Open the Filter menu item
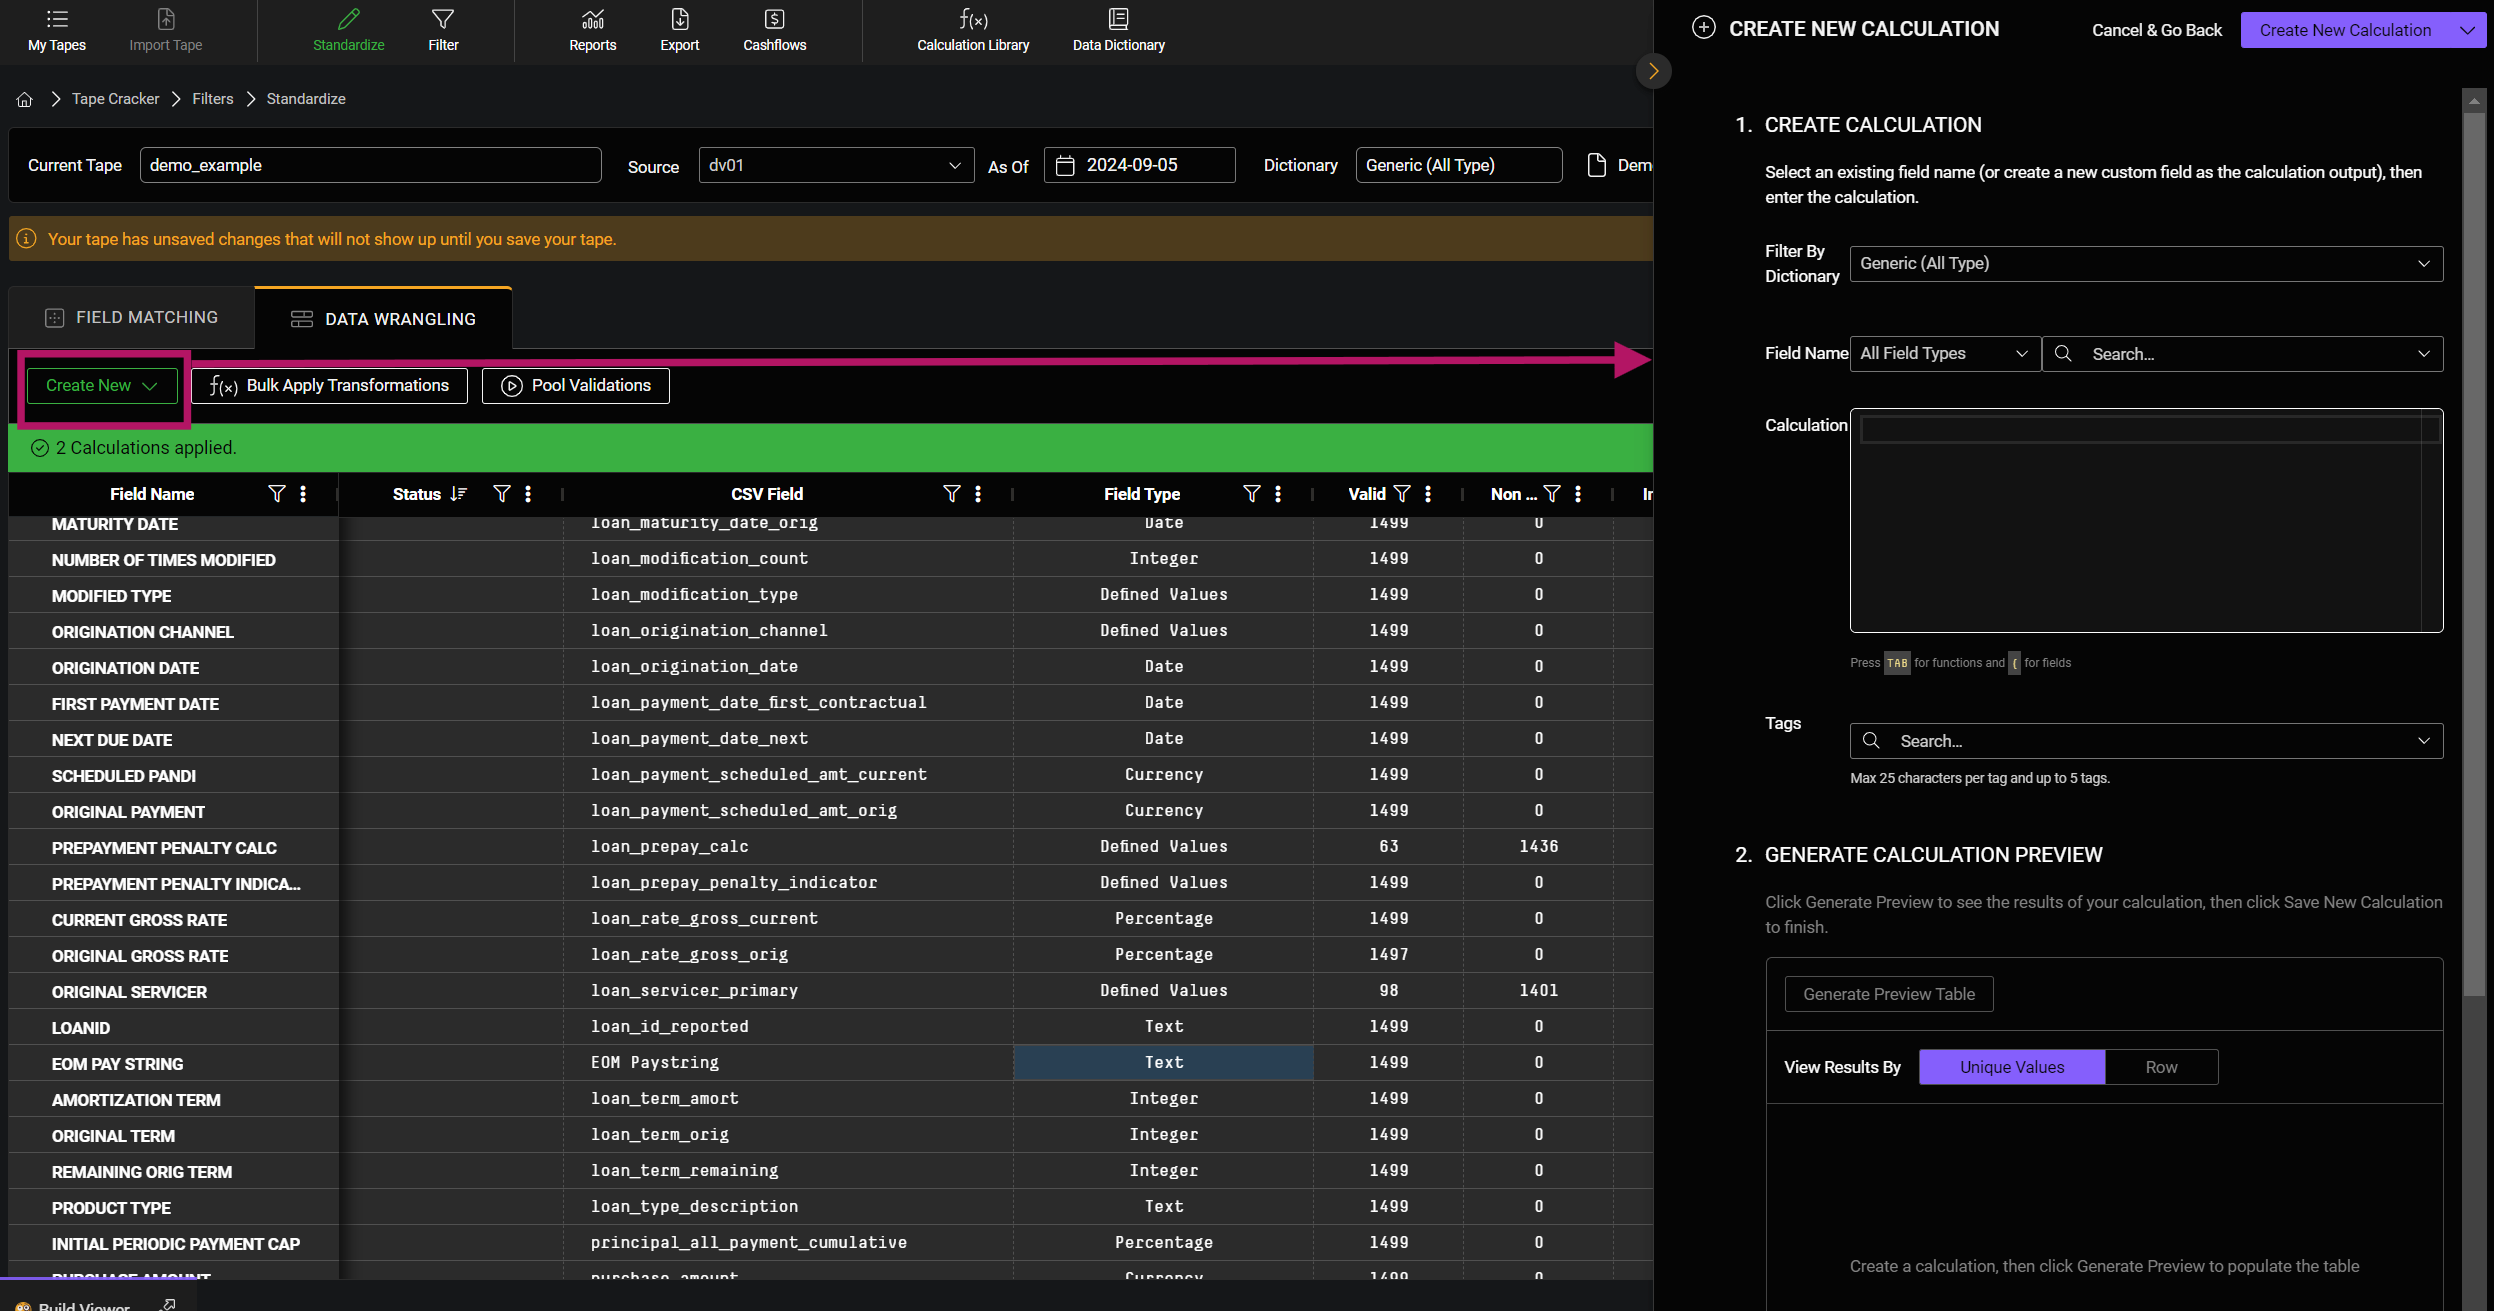 click(443, 30)
